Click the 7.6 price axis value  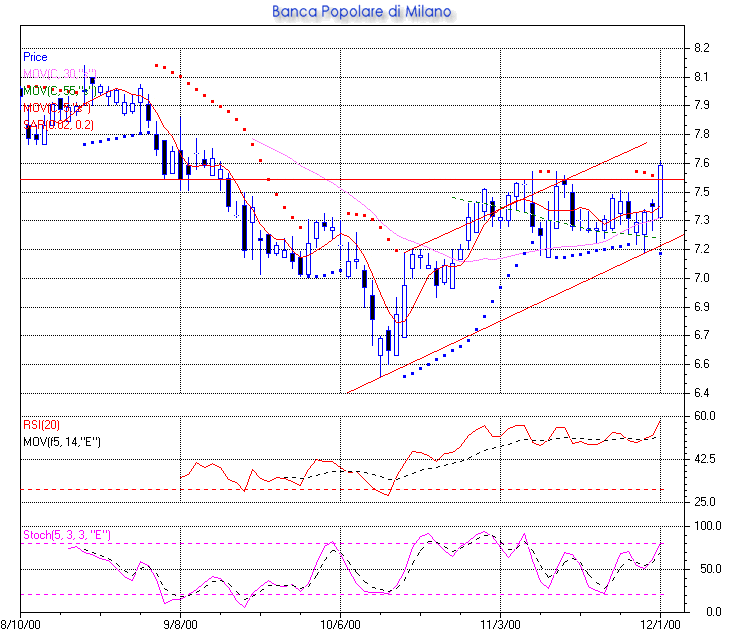702,163
